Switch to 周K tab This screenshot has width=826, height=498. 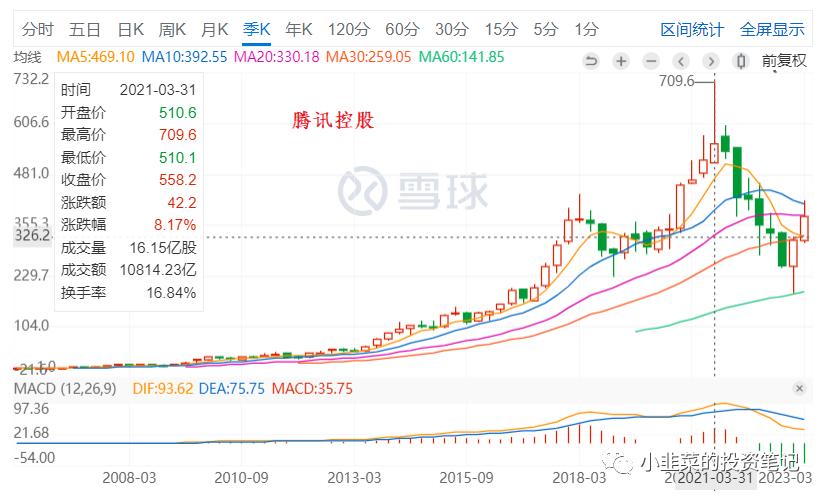172,29
